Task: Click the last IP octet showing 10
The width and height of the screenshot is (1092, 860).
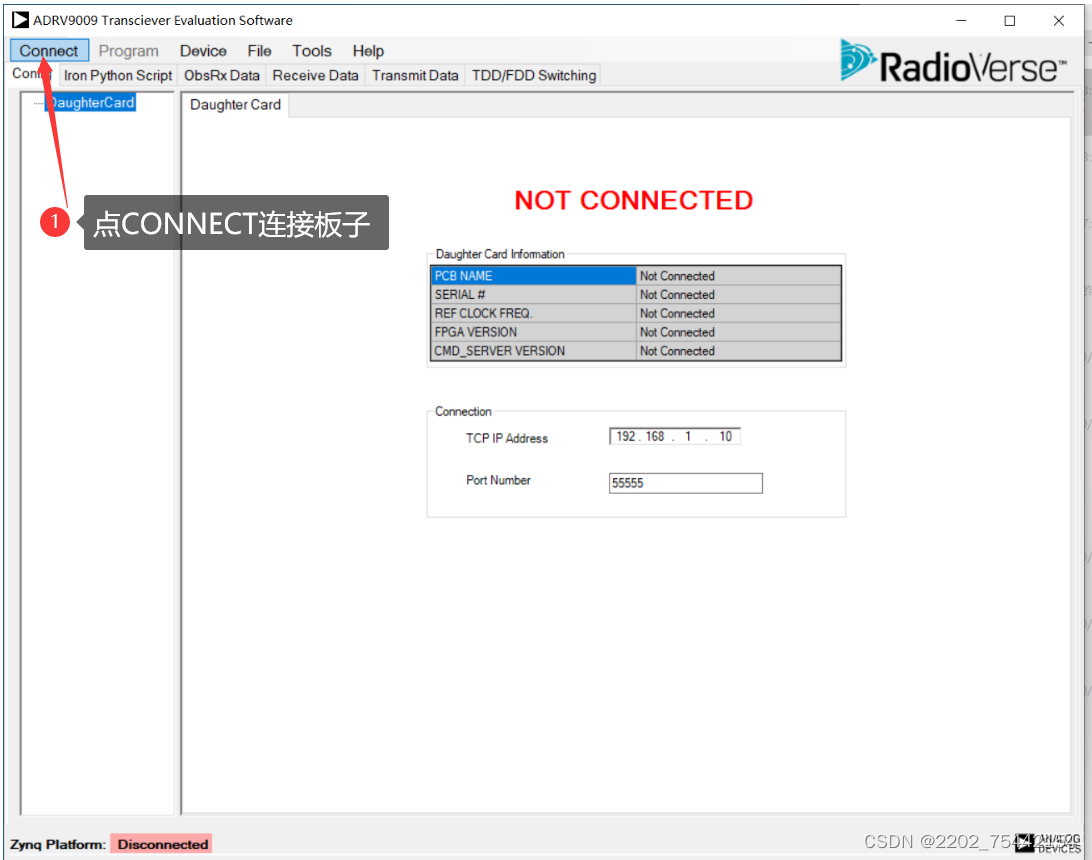Action: click(725, 436)
